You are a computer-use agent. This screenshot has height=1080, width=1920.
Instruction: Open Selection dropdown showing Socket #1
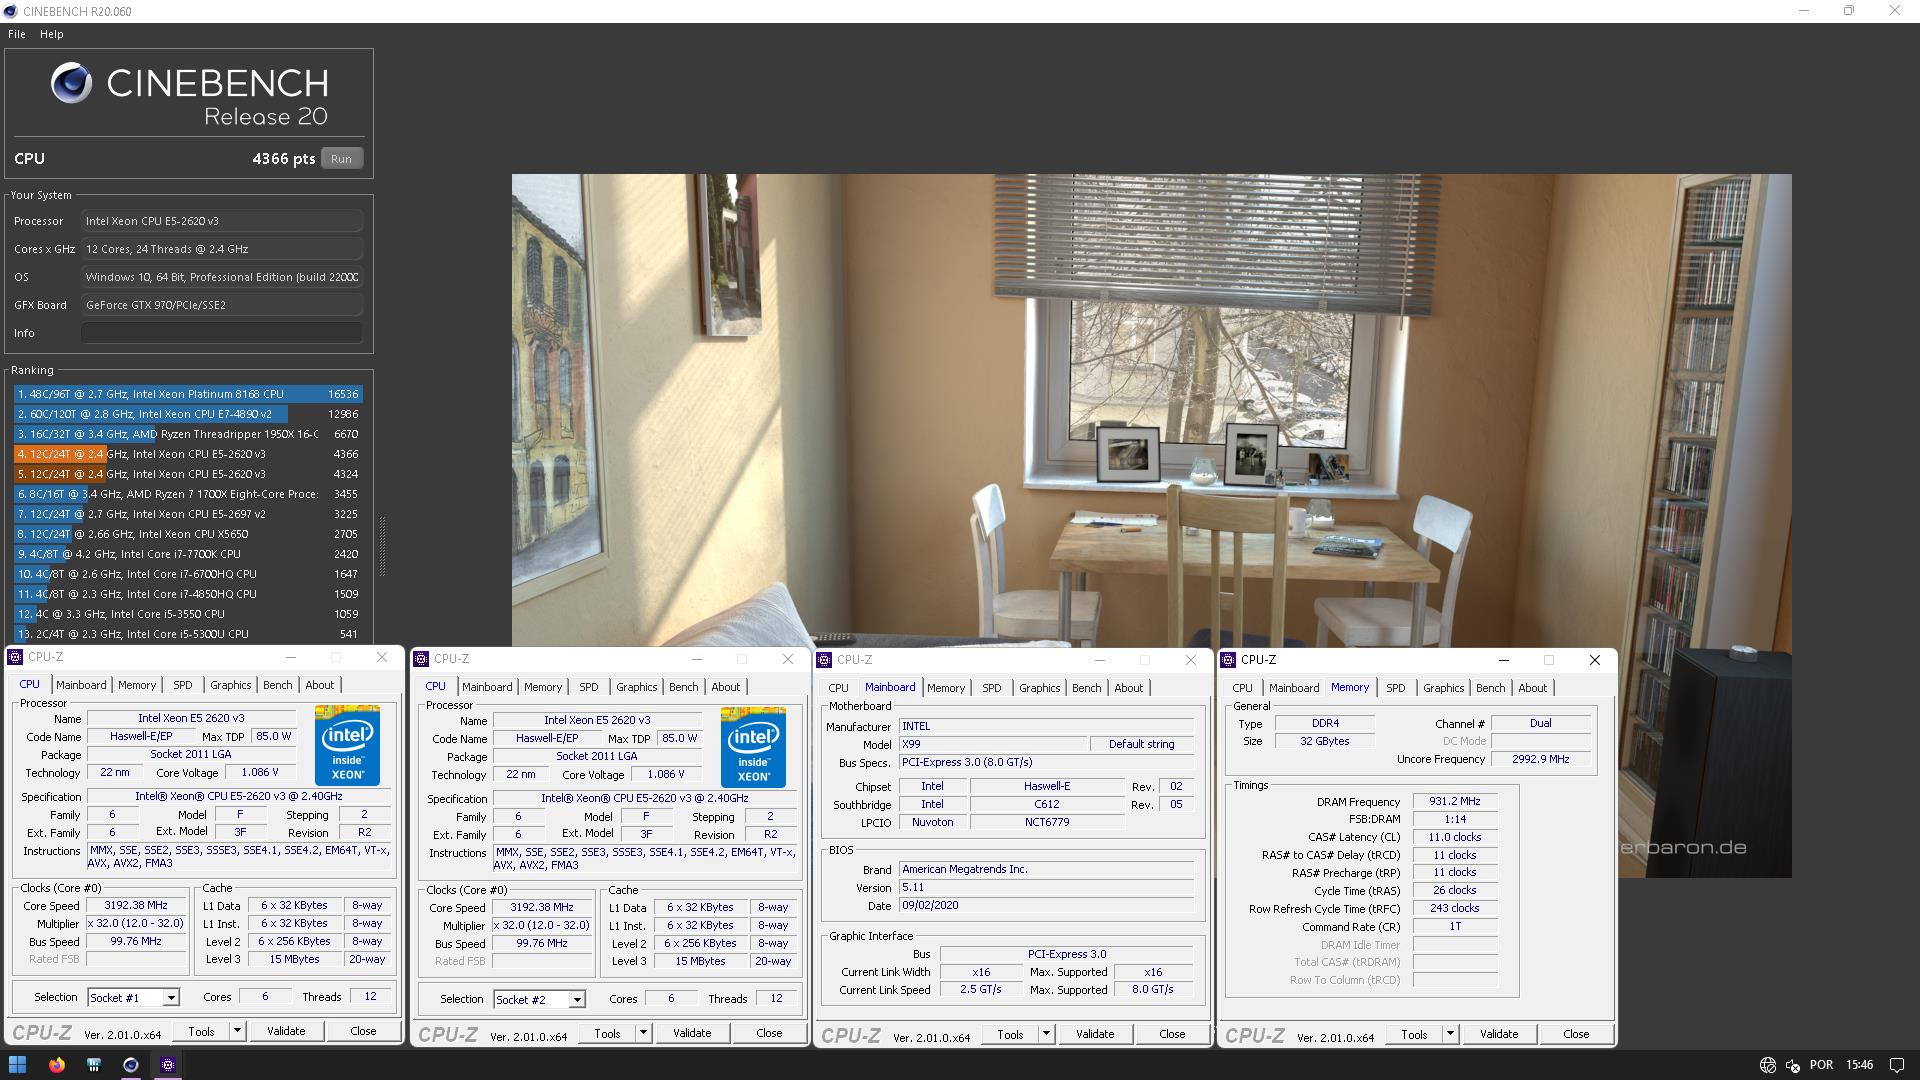pos(133,997)
